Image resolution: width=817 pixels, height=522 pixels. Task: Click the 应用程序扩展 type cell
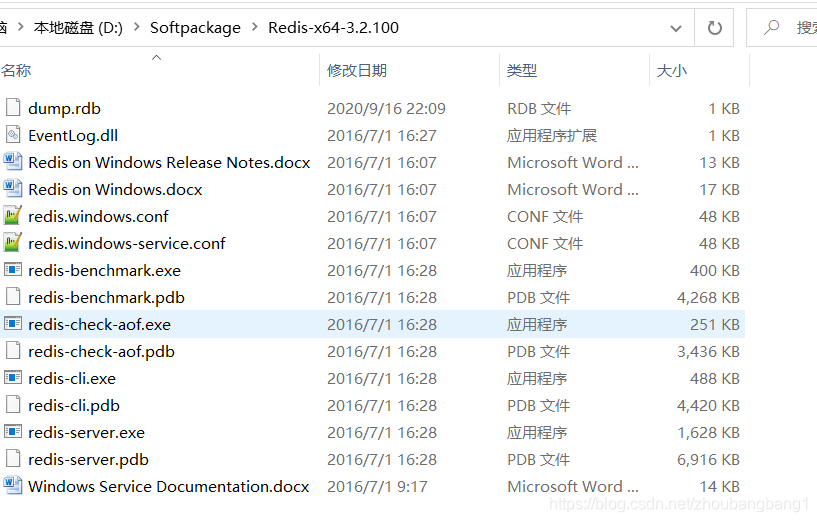click(552, 135)
